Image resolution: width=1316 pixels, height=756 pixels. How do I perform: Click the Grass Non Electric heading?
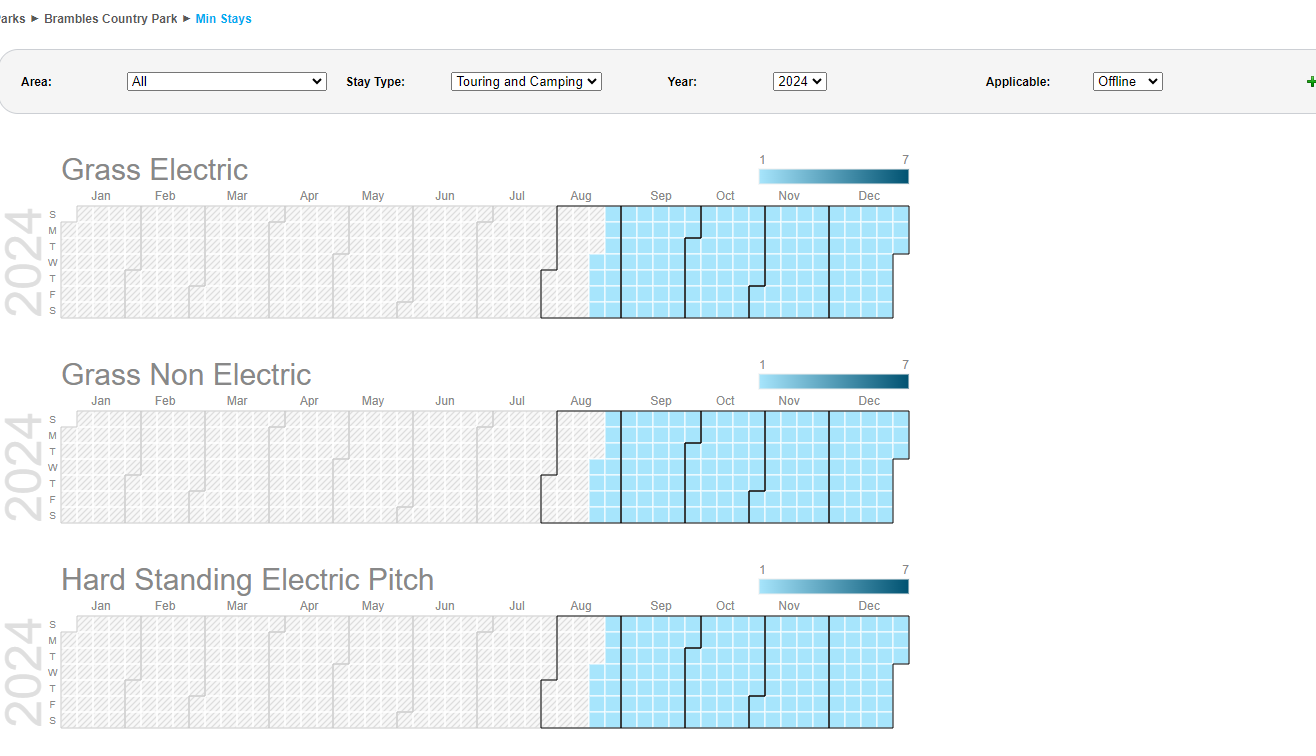[186, 375]
